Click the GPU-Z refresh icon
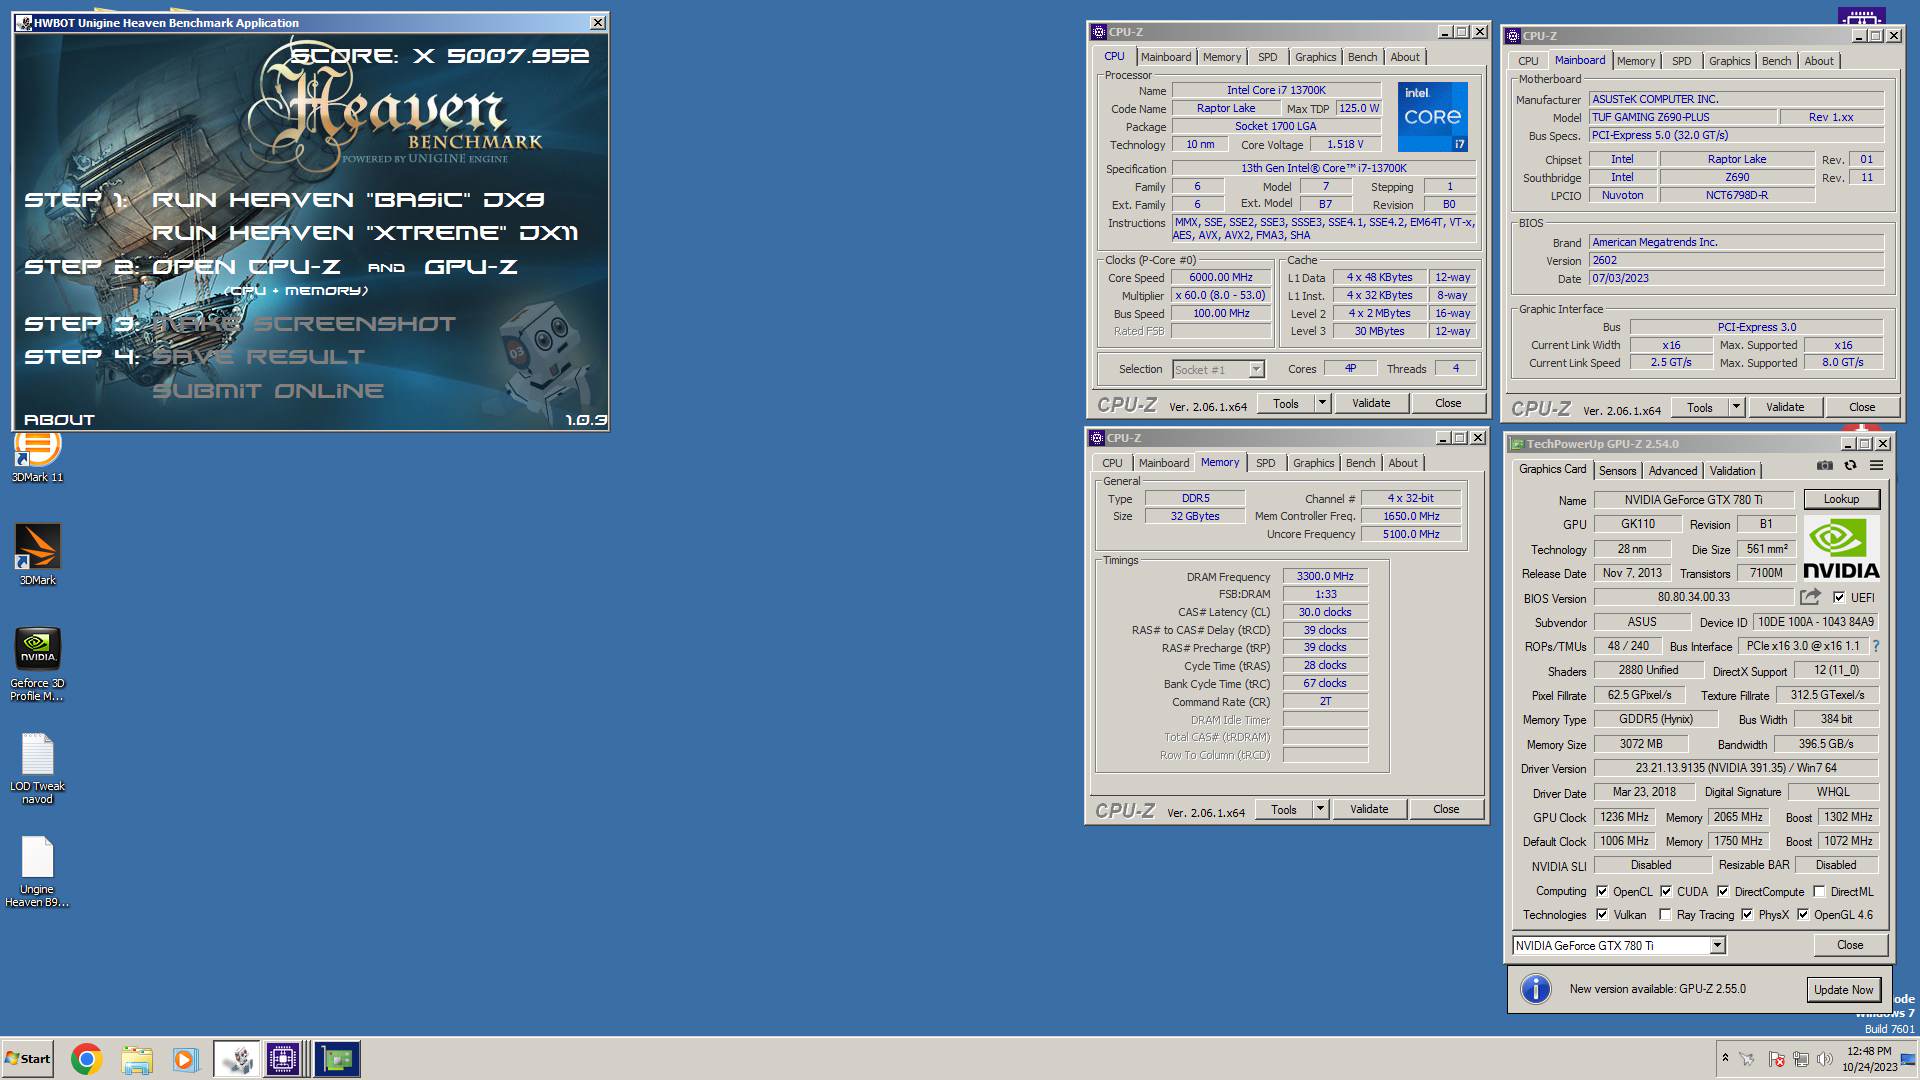The height and width of the screenshot is (1080, 1920). point(1851,466)
